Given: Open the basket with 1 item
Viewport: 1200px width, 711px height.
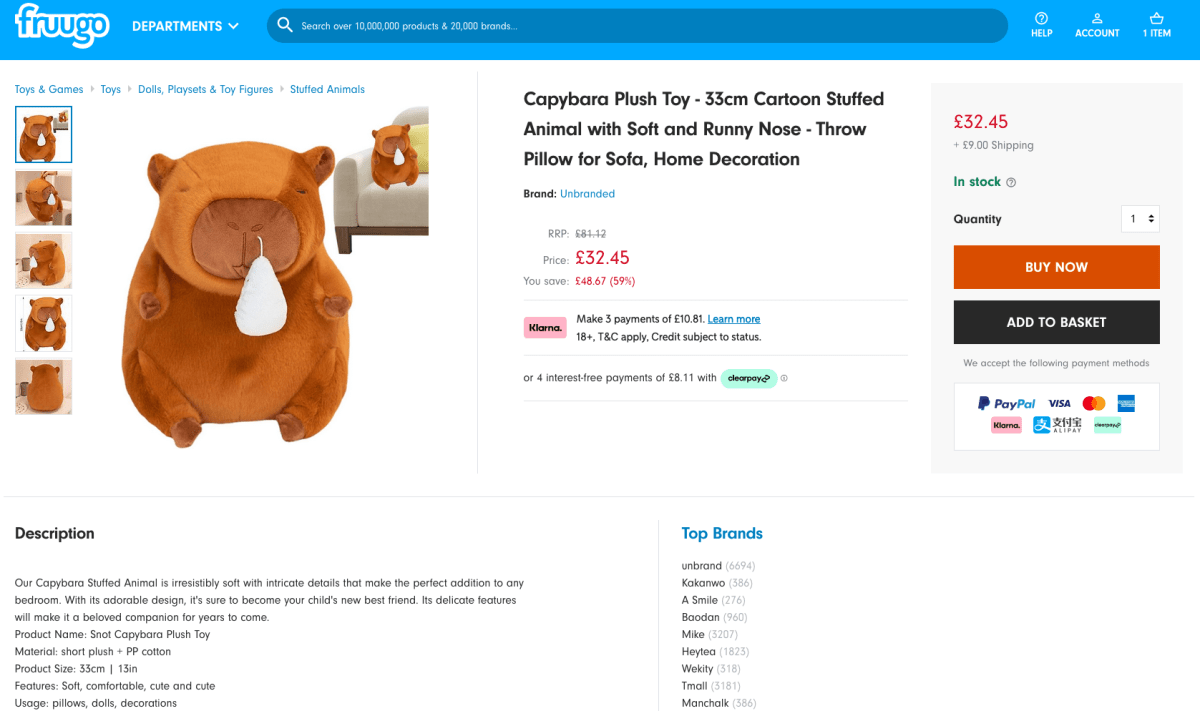Looking at the screenshot, I should (1156, 25).
